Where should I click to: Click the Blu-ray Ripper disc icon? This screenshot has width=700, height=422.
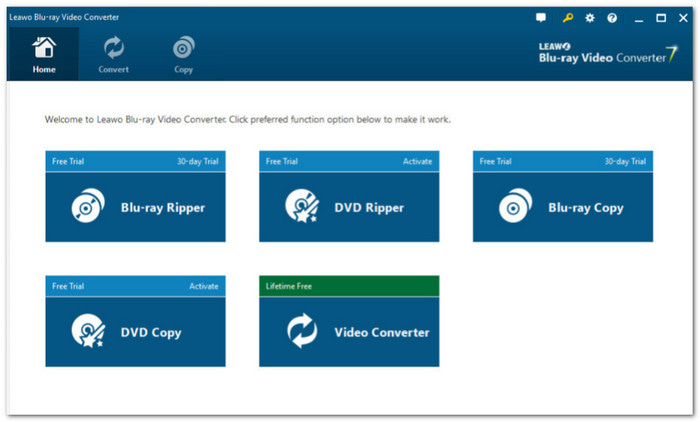point(88,205)
